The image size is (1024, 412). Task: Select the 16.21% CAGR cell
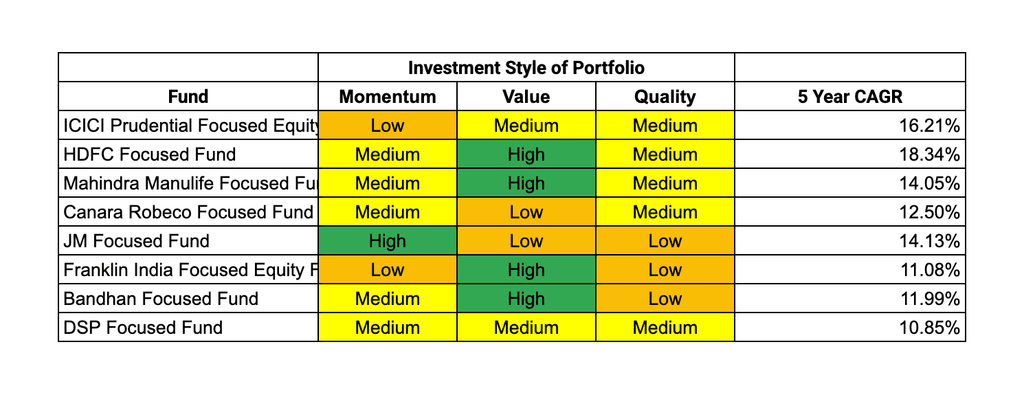[850, 125]
